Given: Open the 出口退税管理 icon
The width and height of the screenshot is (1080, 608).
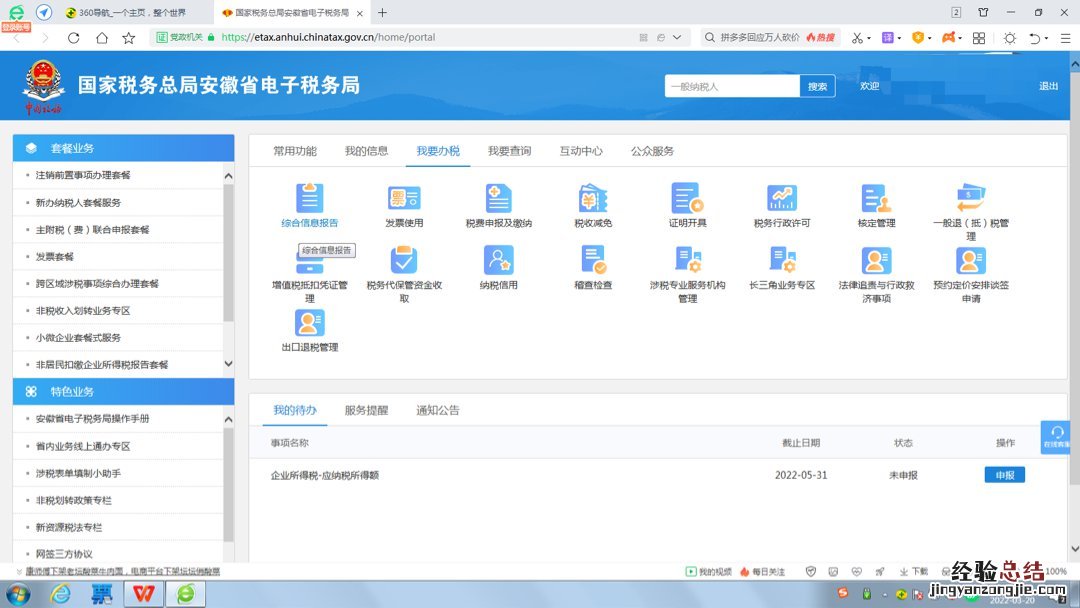Looking at the screenshot, I should 309,323.
